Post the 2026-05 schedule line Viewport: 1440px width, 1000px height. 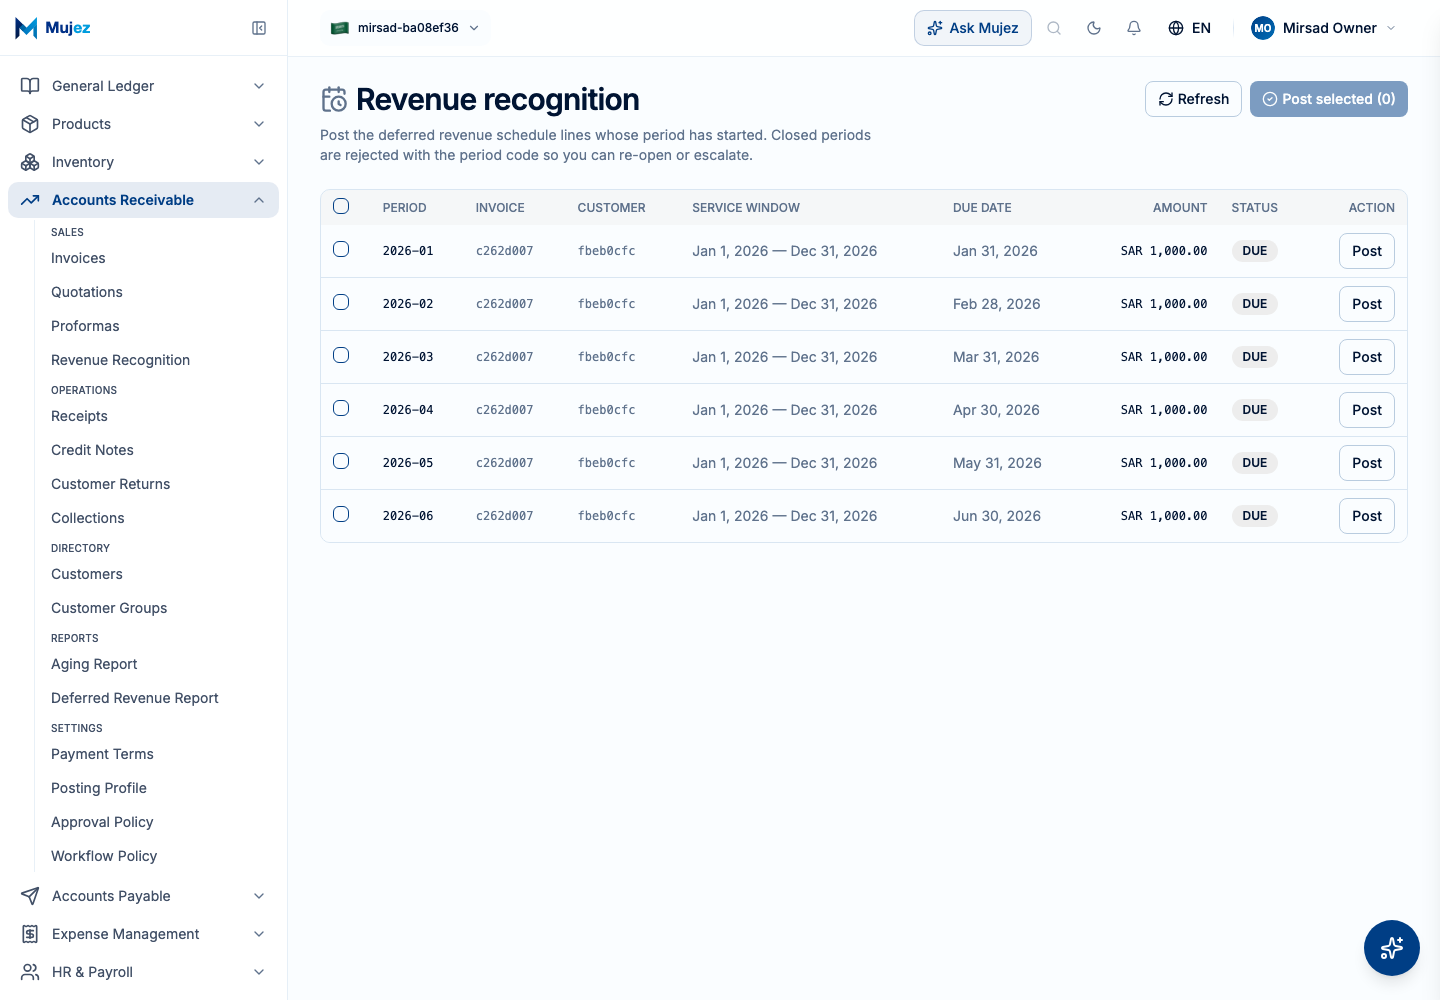1366,463
